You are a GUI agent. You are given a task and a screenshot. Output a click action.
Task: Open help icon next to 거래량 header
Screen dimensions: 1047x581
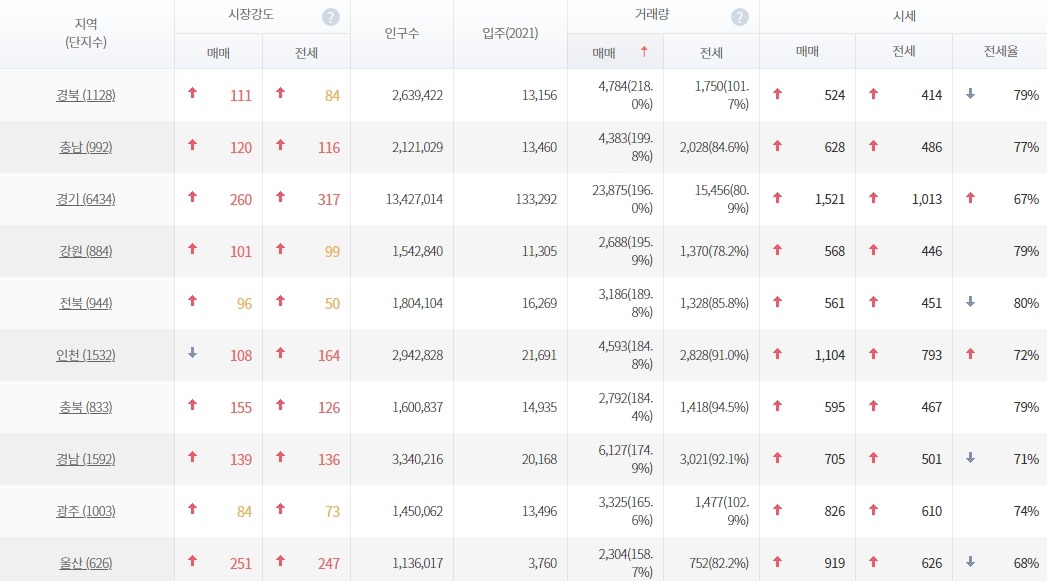(739, 17)
